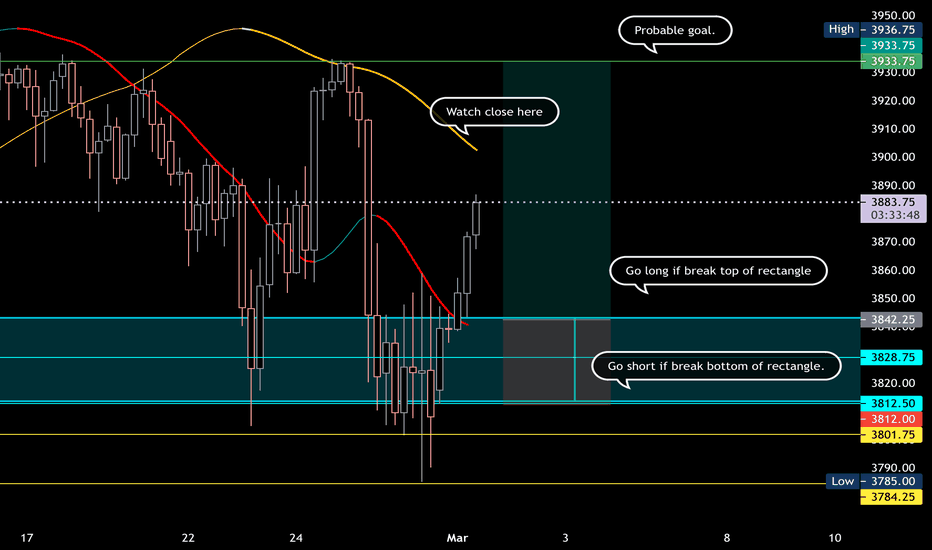Select the 'Watch close here' callout

tap(494, 112)
